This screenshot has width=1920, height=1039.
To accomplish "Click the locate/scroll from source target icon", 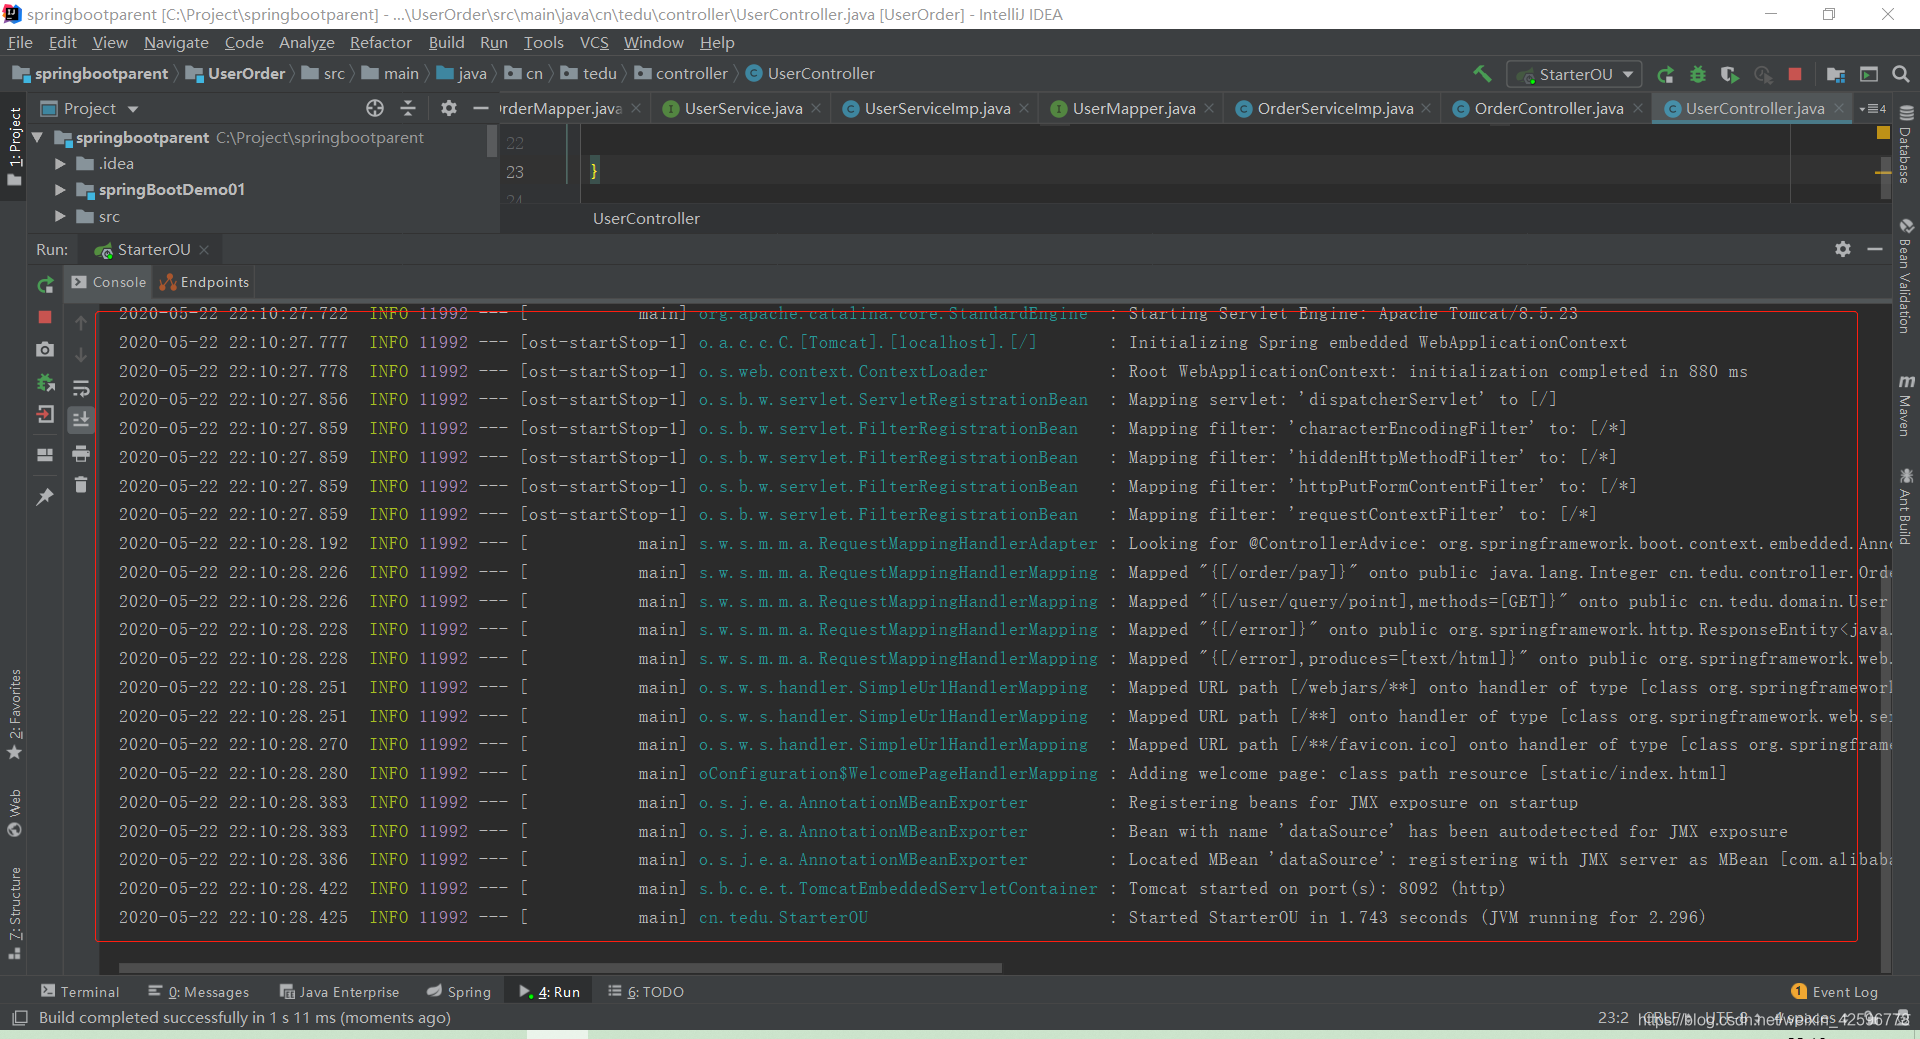I will coord(375,108).
